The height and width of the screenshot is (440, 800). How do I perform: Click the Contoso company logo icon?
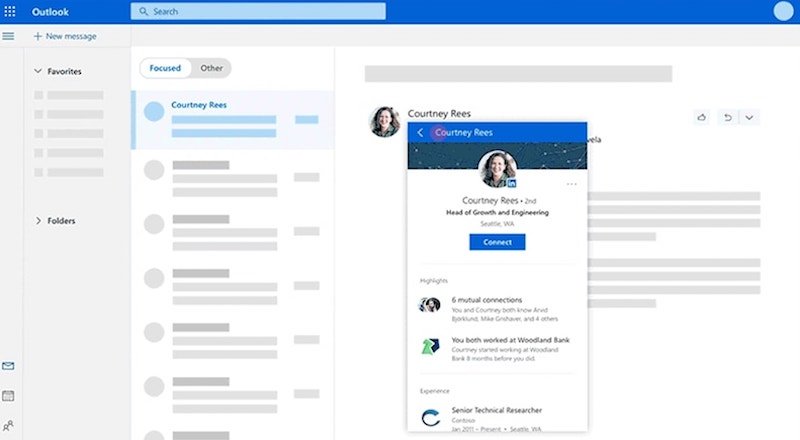[x=431, y=418]
